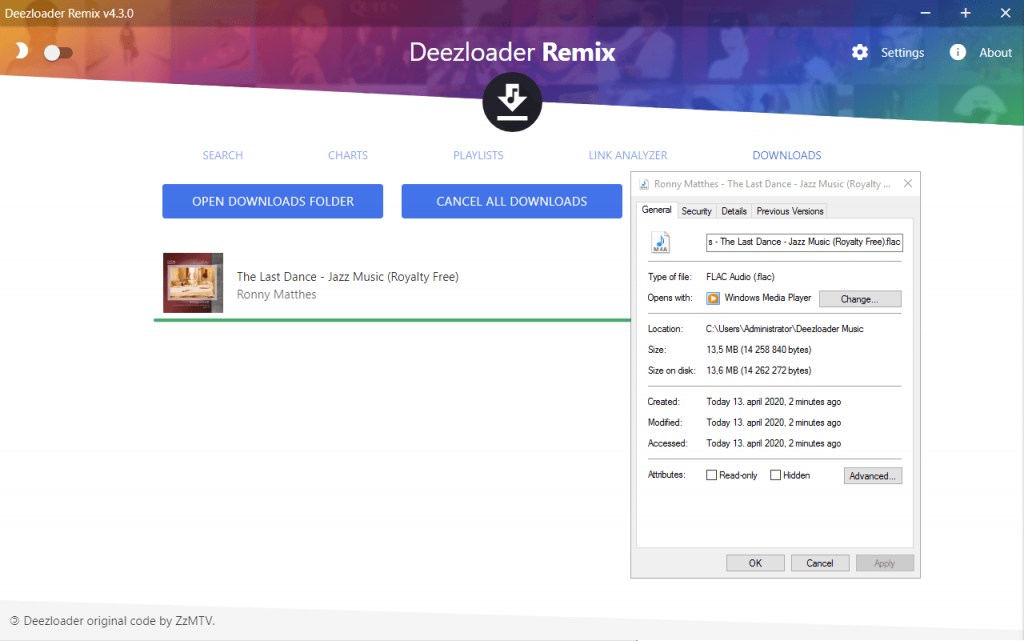Open the About page link
Image resolution: width=1024 pixels, height=641 pixels.
pyautogui.click(x=995, y=53)
